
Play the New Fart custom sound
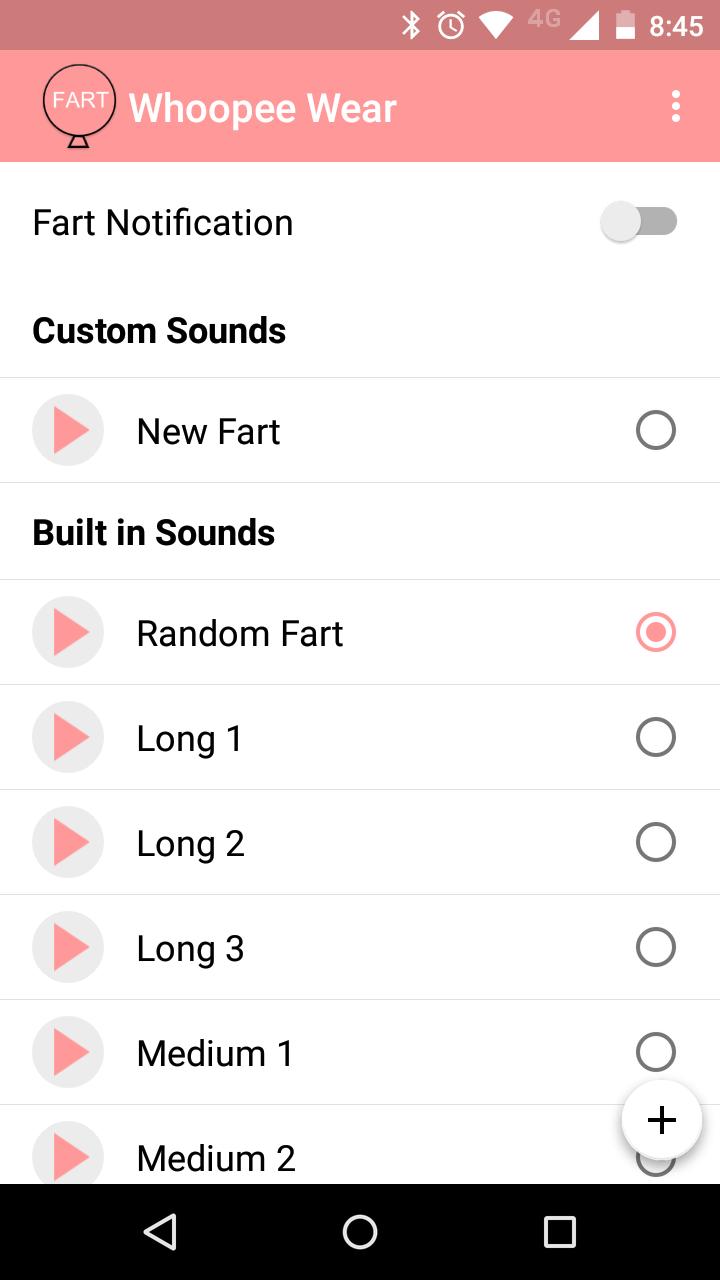coord(68,431)
